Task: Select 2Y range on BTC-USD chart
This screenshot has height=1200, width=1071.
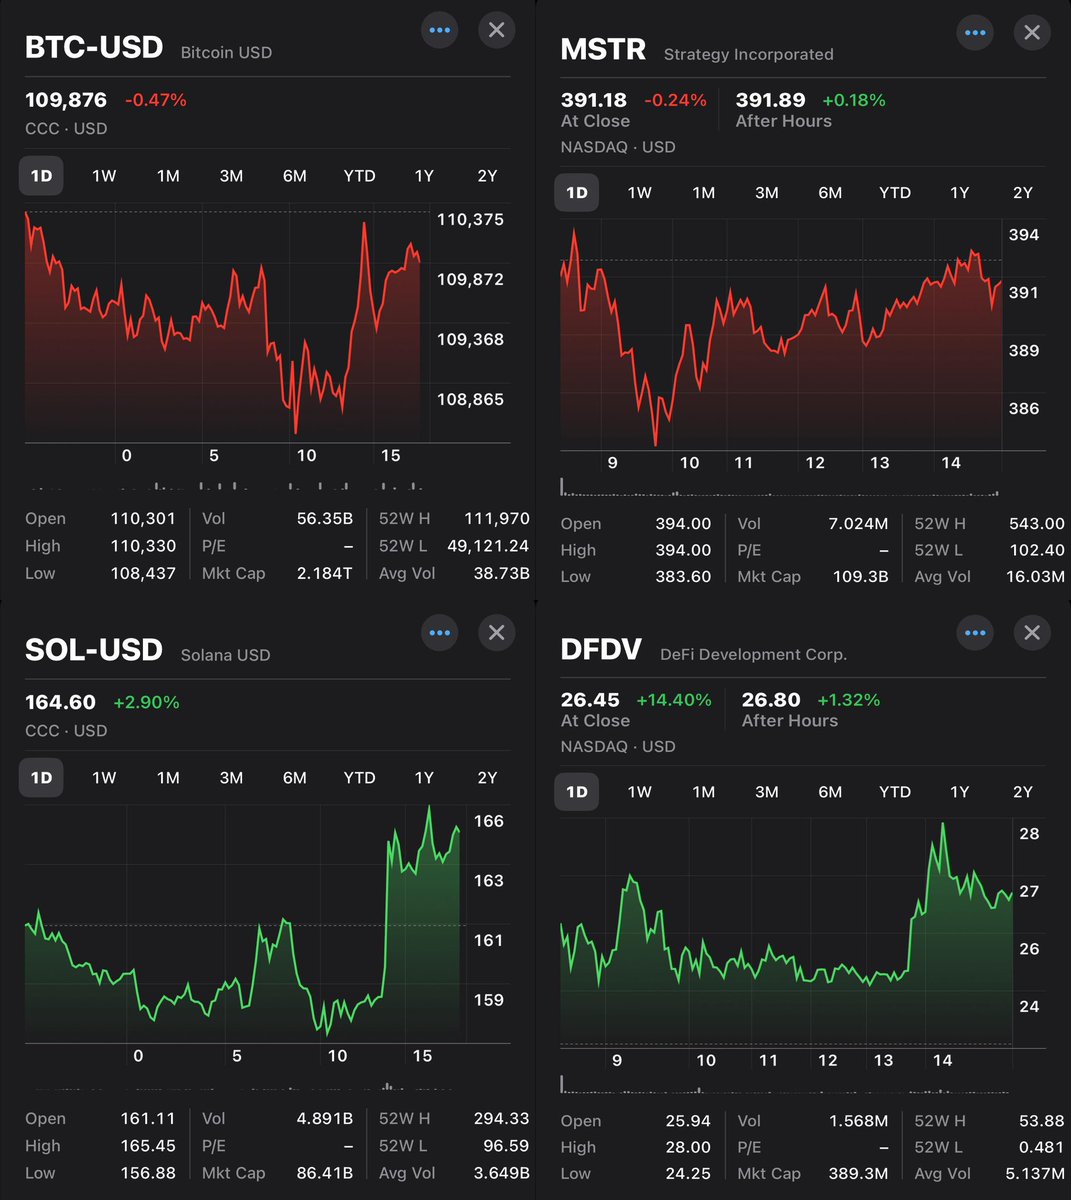Action: click(487, 176)
